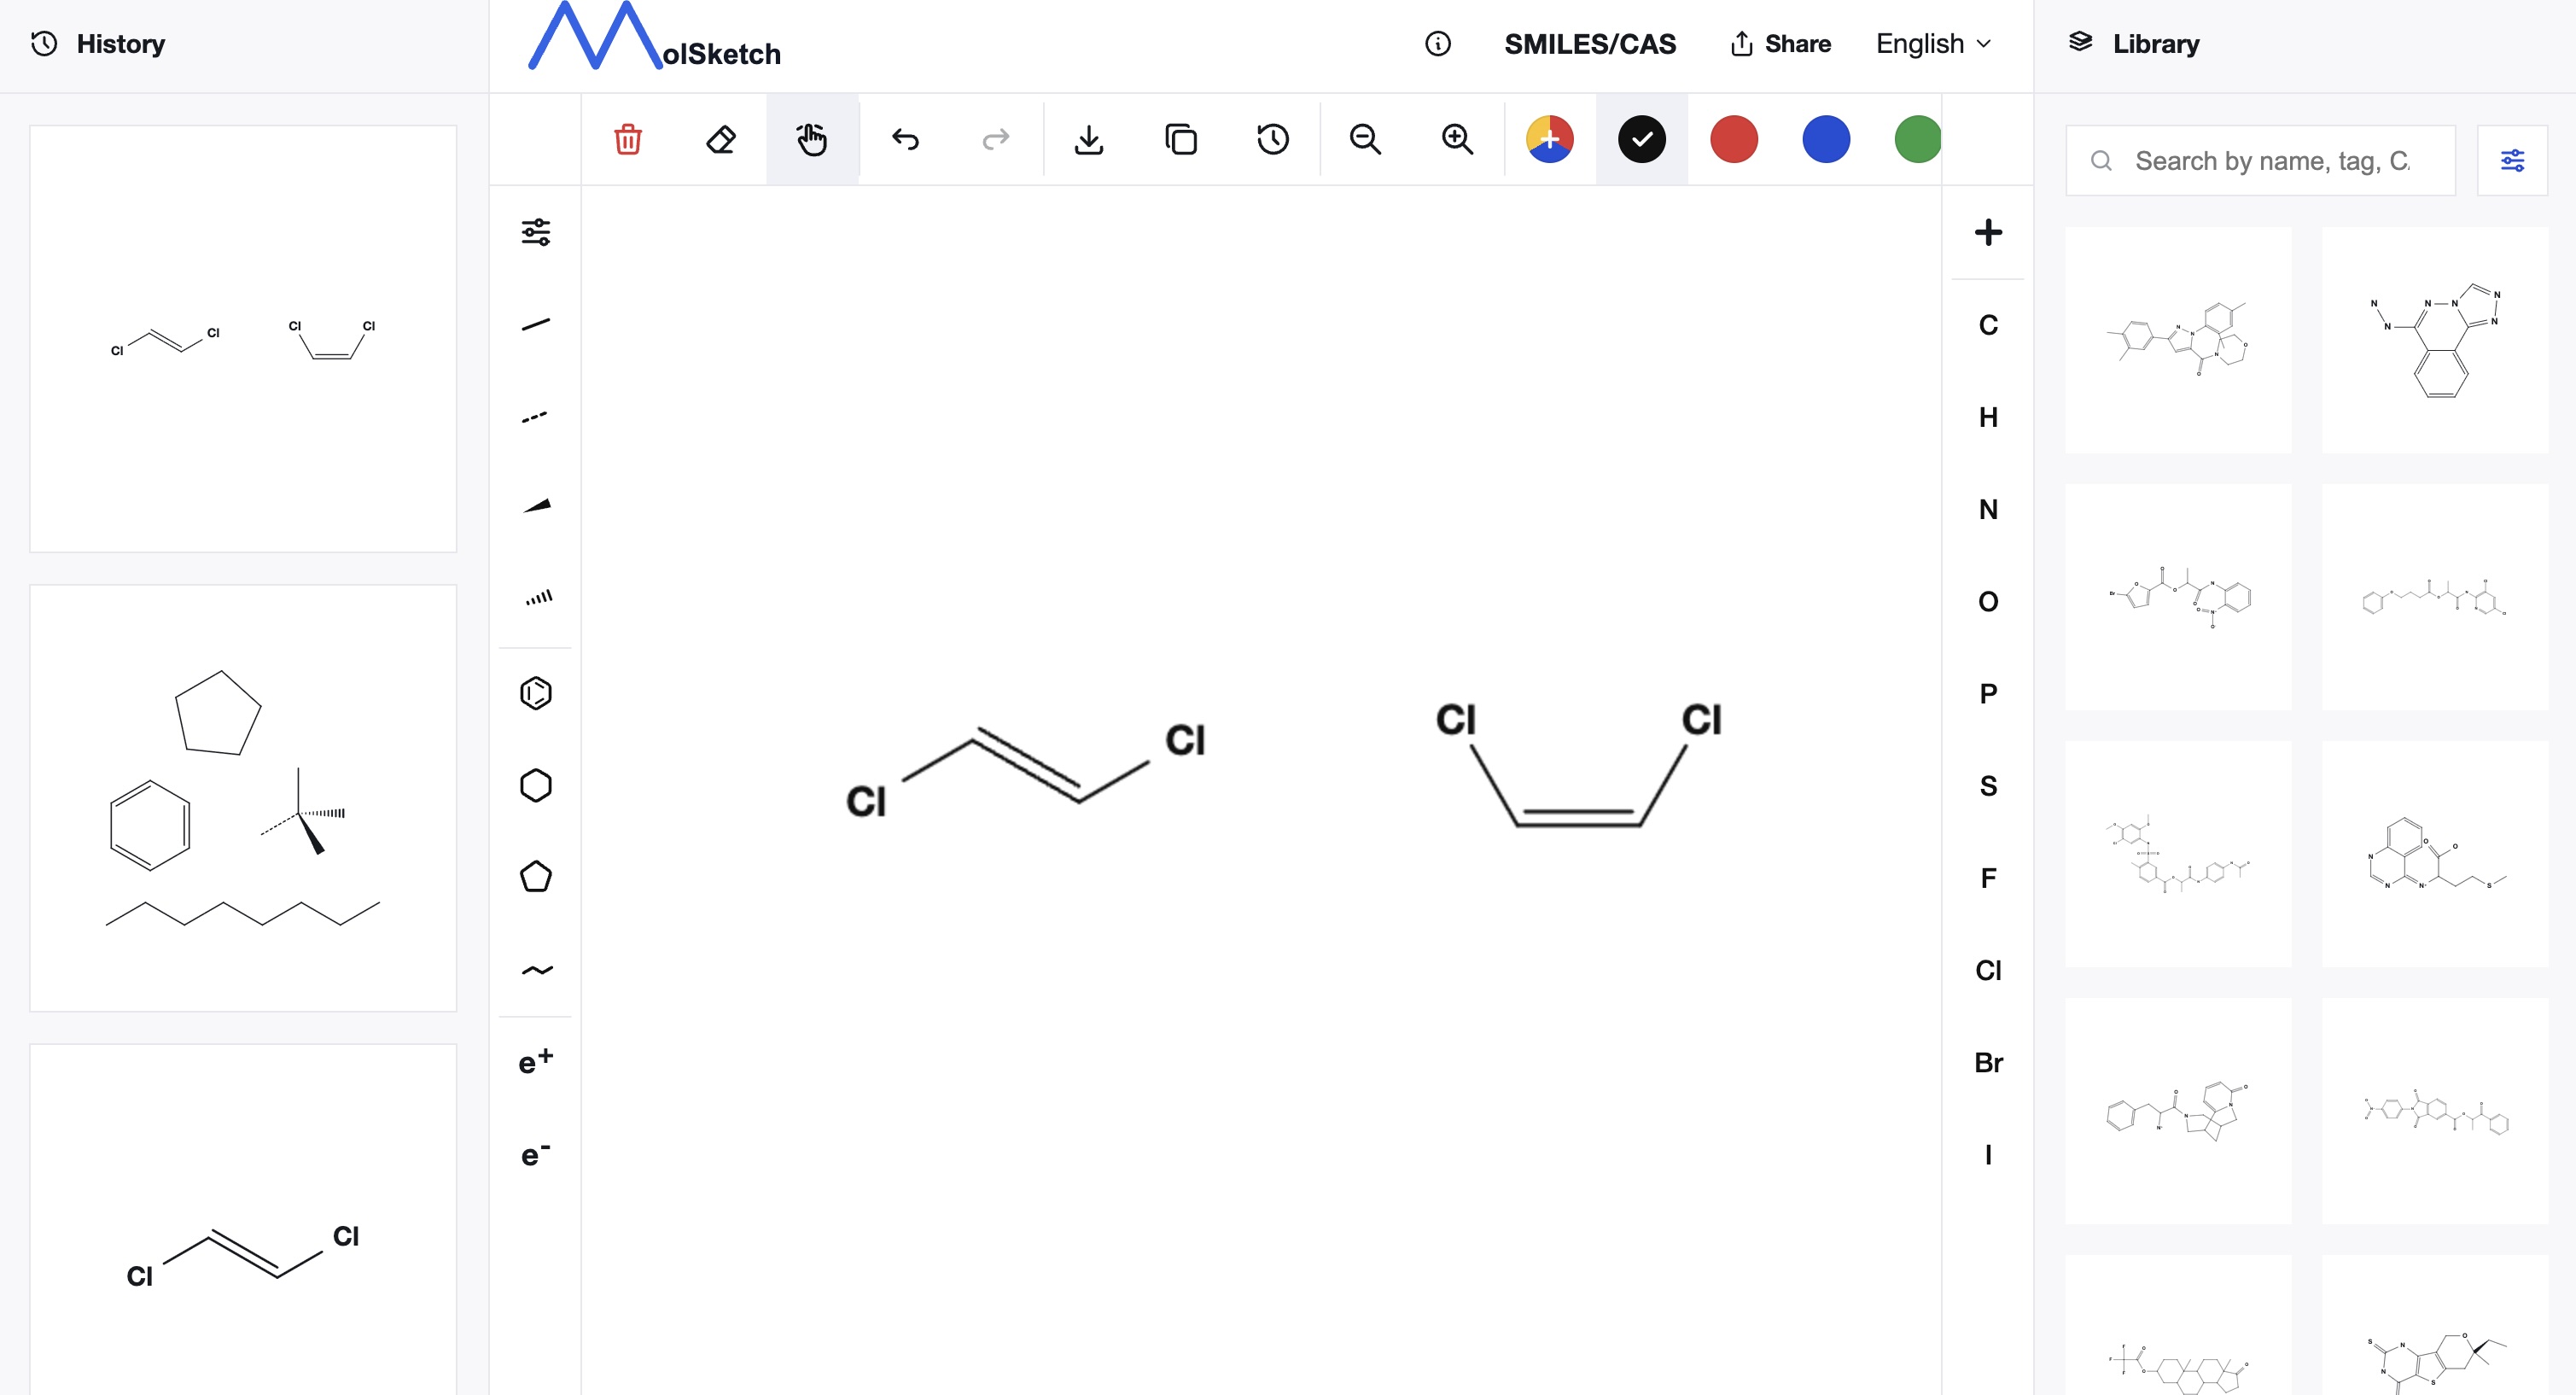This screenshot has height=1395, width=2576.
Task: Click the Share button
Action: [x=1781, y=44]
